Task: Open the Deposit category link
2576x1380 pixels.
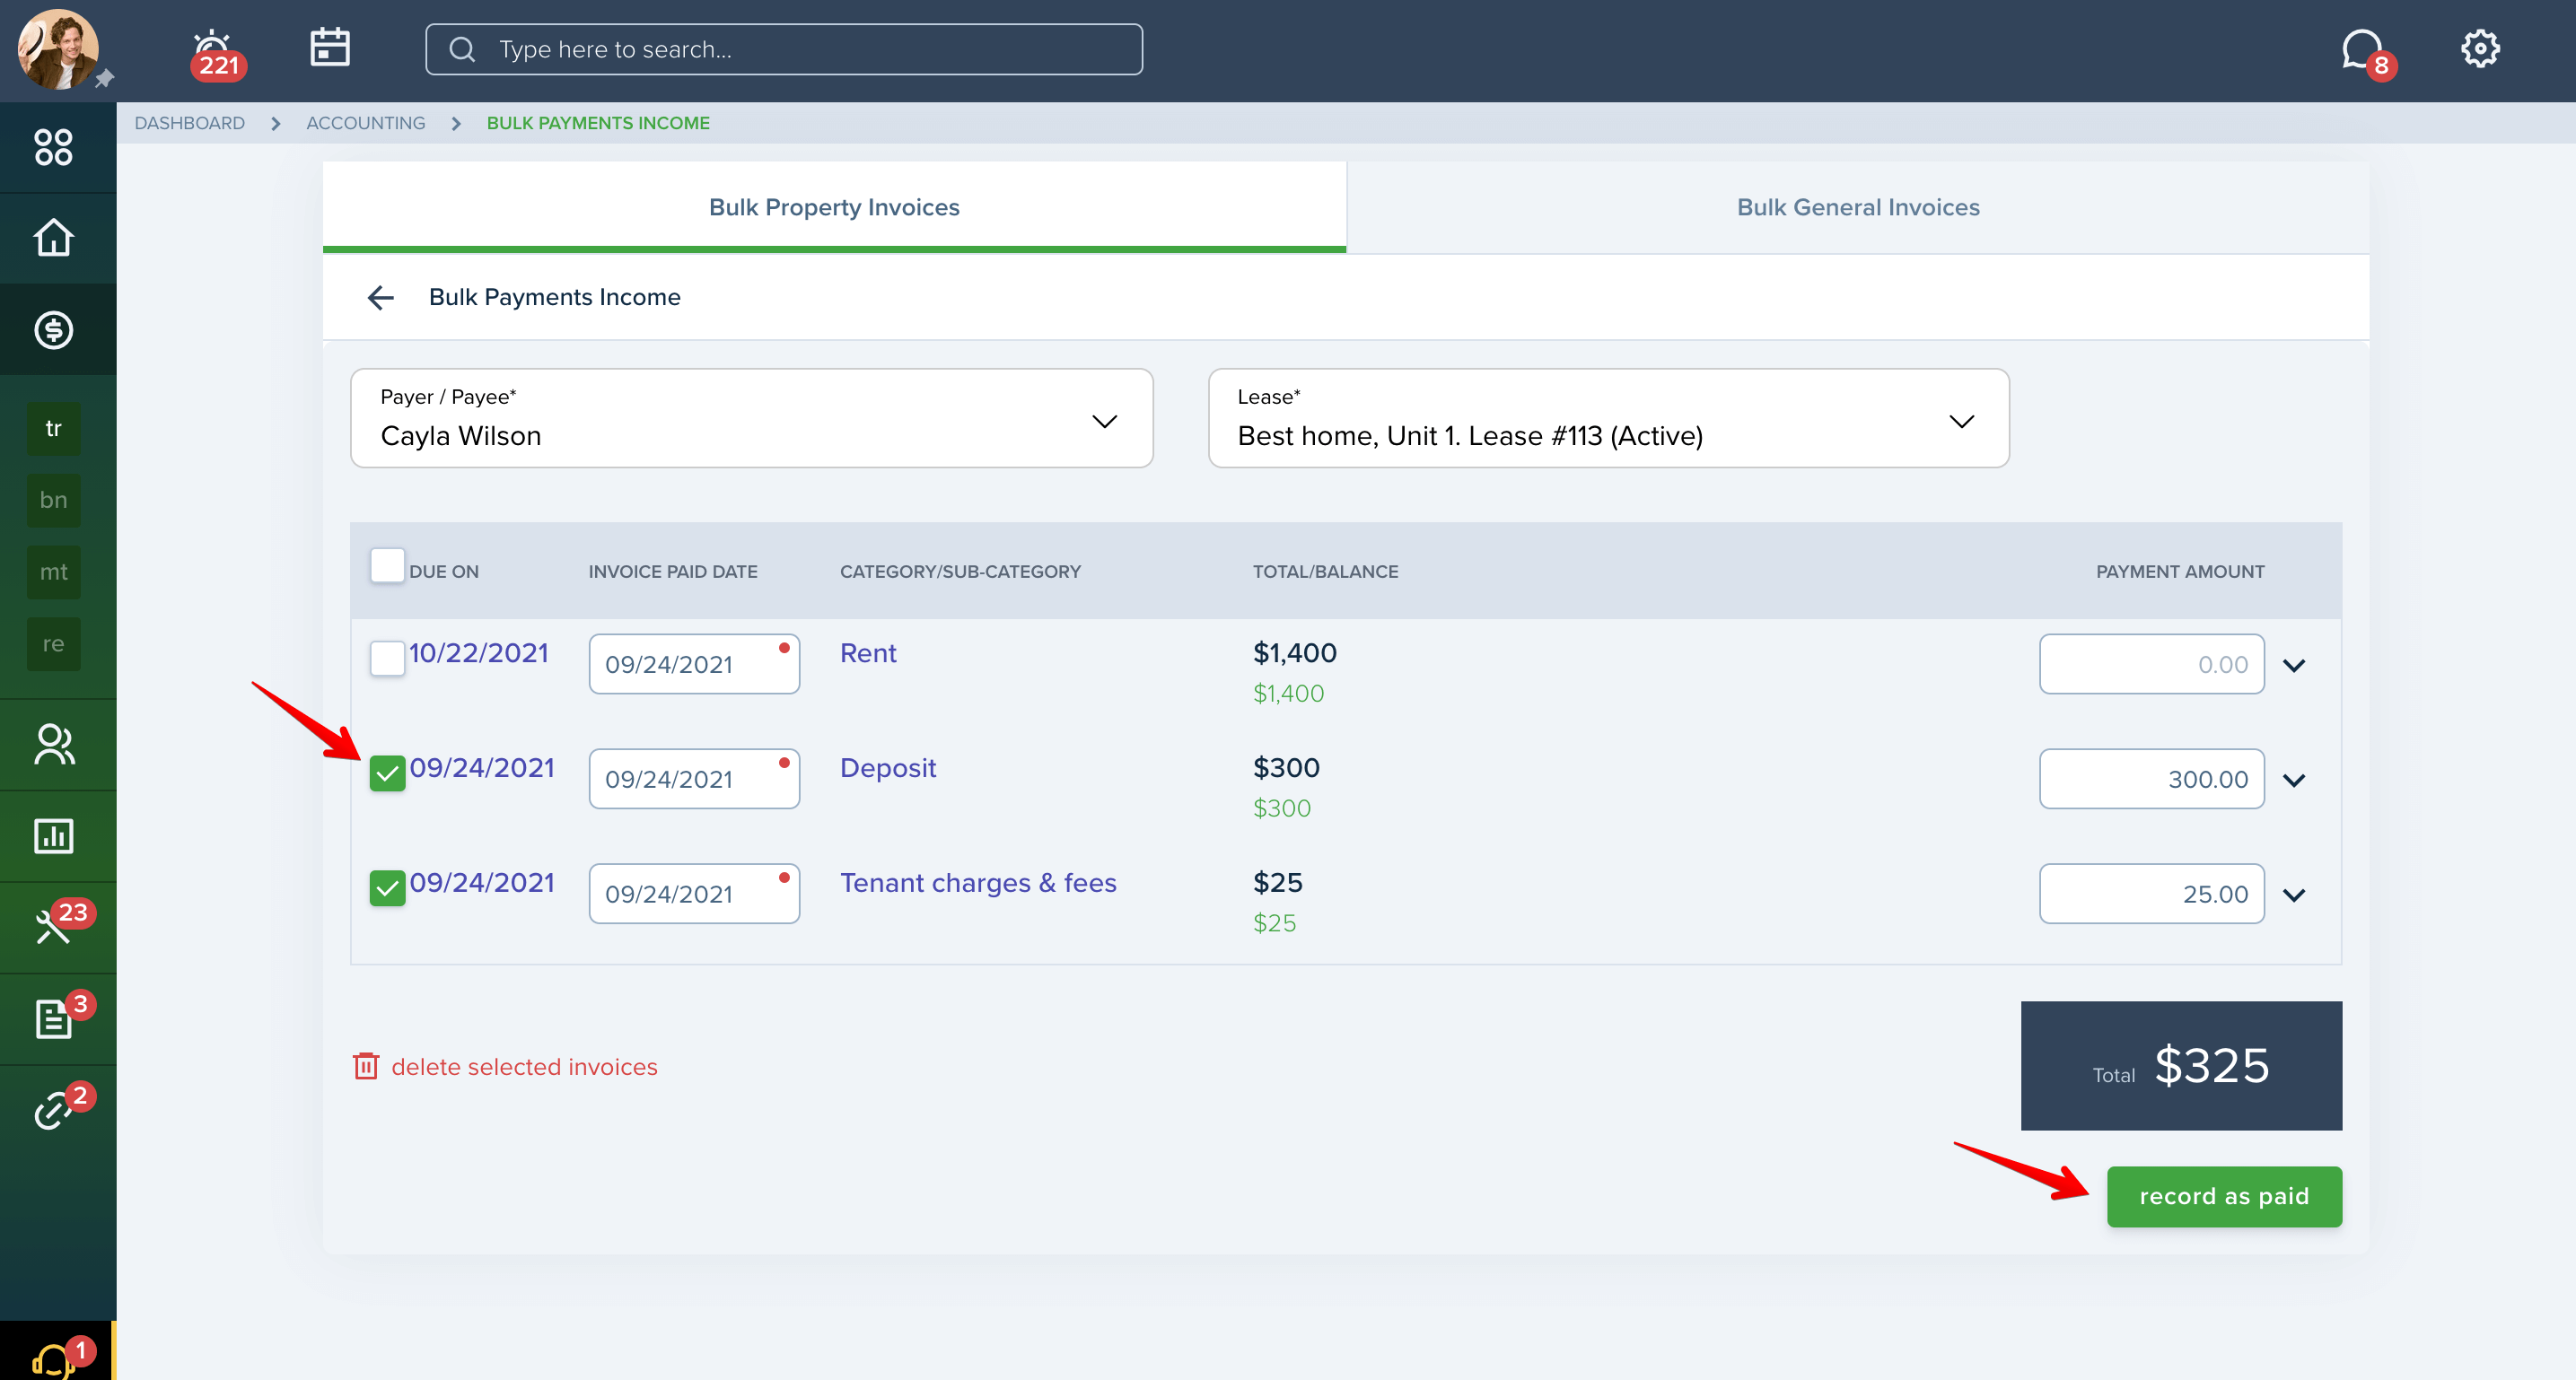Action: coord(888,768)
